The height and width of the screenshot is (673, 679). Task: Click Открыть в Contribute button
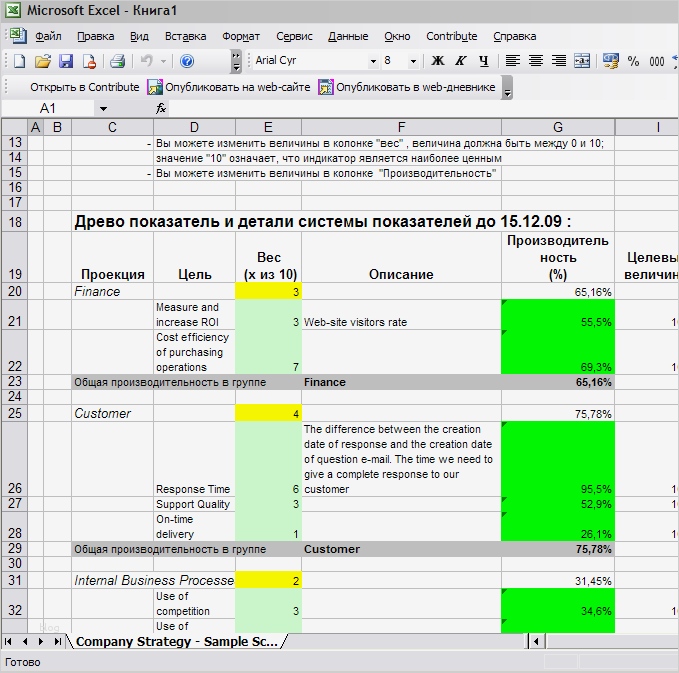coord(83,87)
